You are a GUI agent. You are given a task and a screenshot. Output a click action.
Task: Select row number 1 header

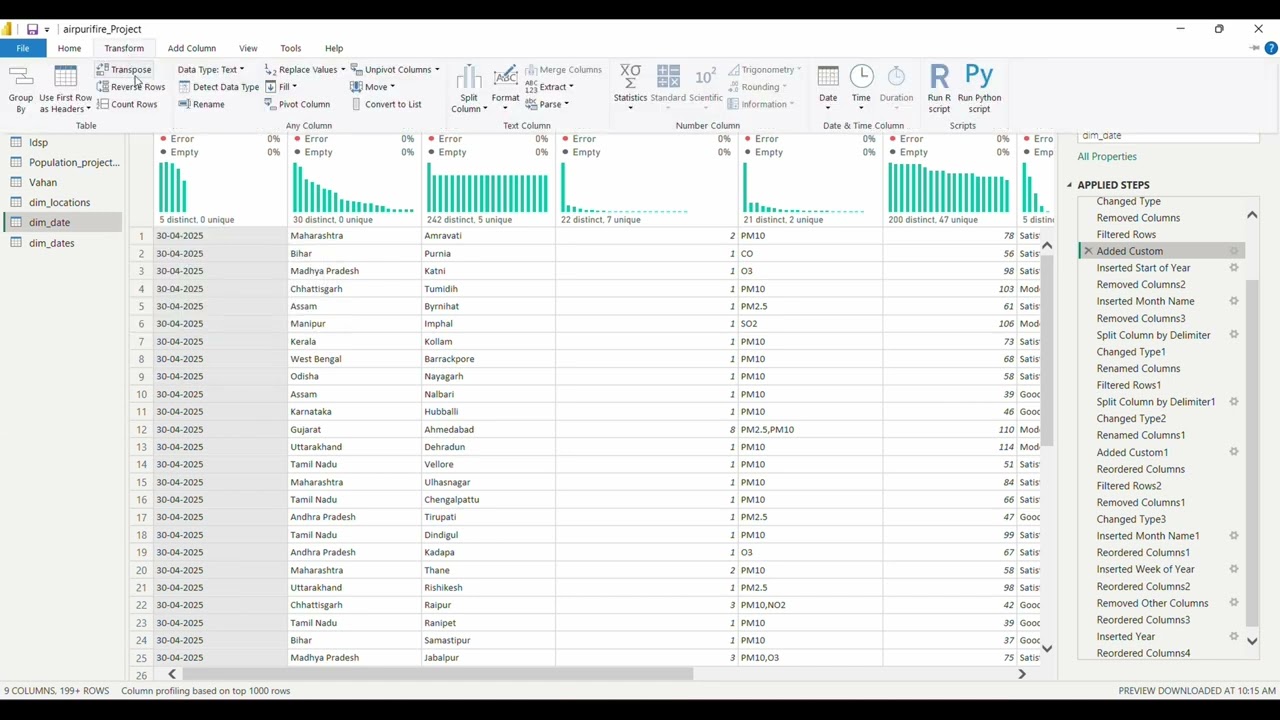[x=141, y=236]
